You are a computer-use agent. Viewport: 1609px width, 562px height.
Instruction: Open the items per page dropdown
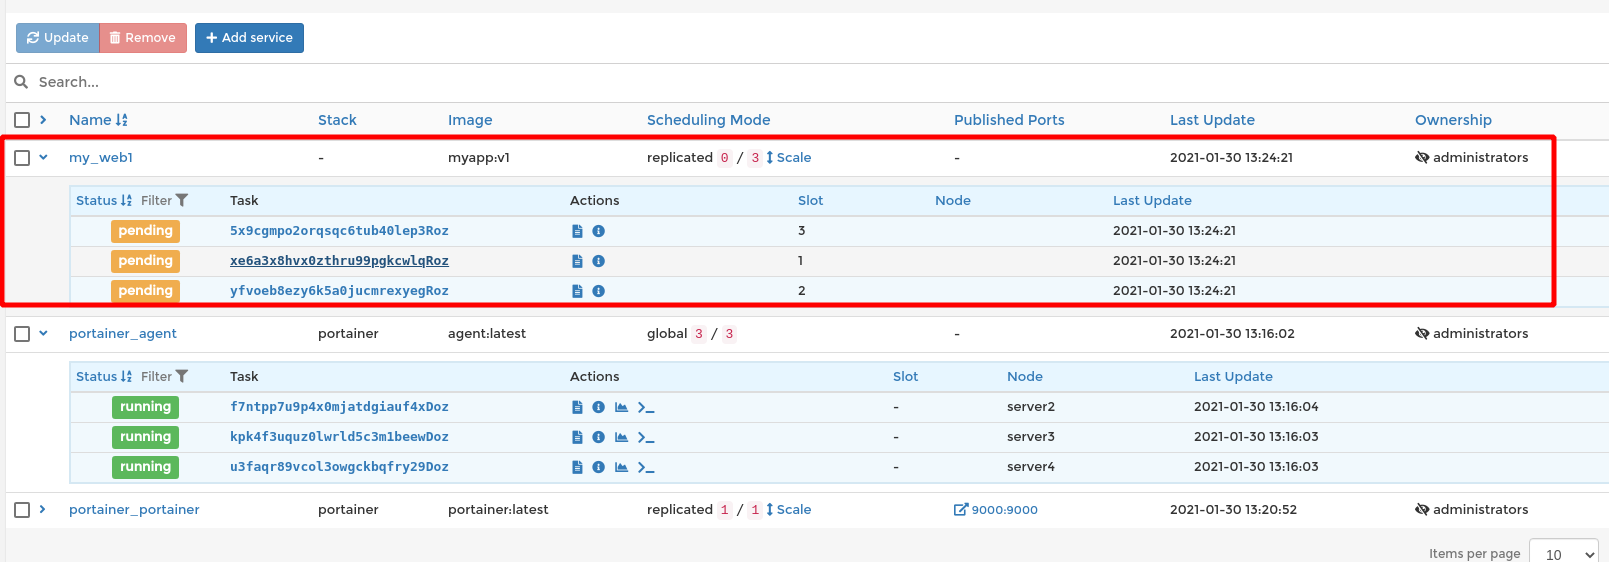[x=1564, y=553]
